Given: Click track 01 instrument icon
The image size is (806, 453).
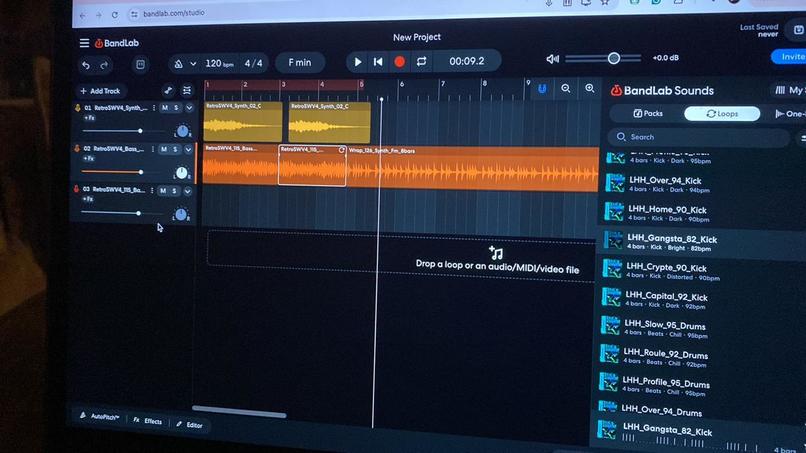Looking at the screenshot, I should coord(78,108).
